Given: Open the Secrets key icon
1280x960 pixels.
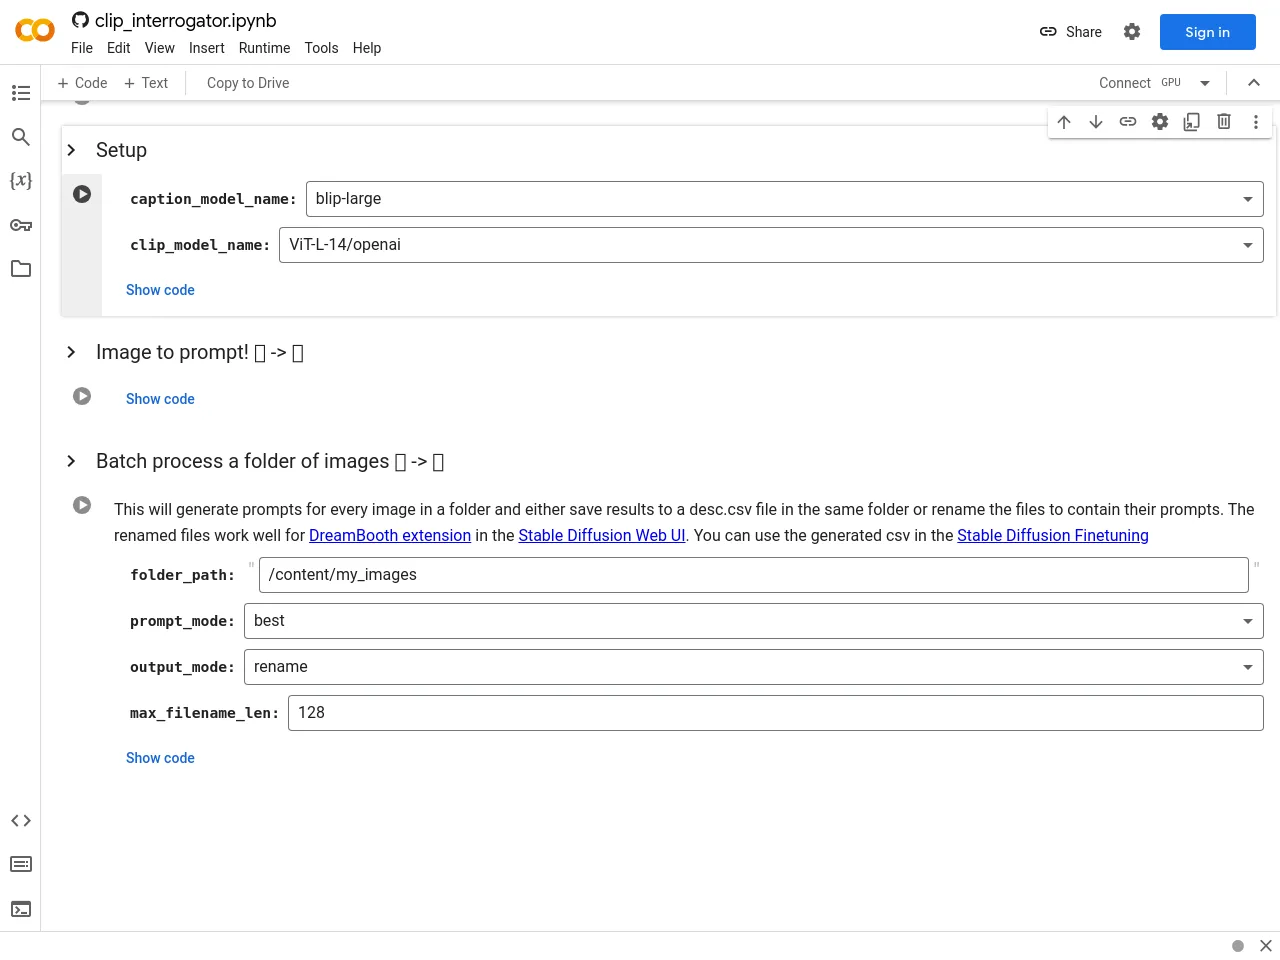Looking at the screenshot, I should click(x=21, y=225).
